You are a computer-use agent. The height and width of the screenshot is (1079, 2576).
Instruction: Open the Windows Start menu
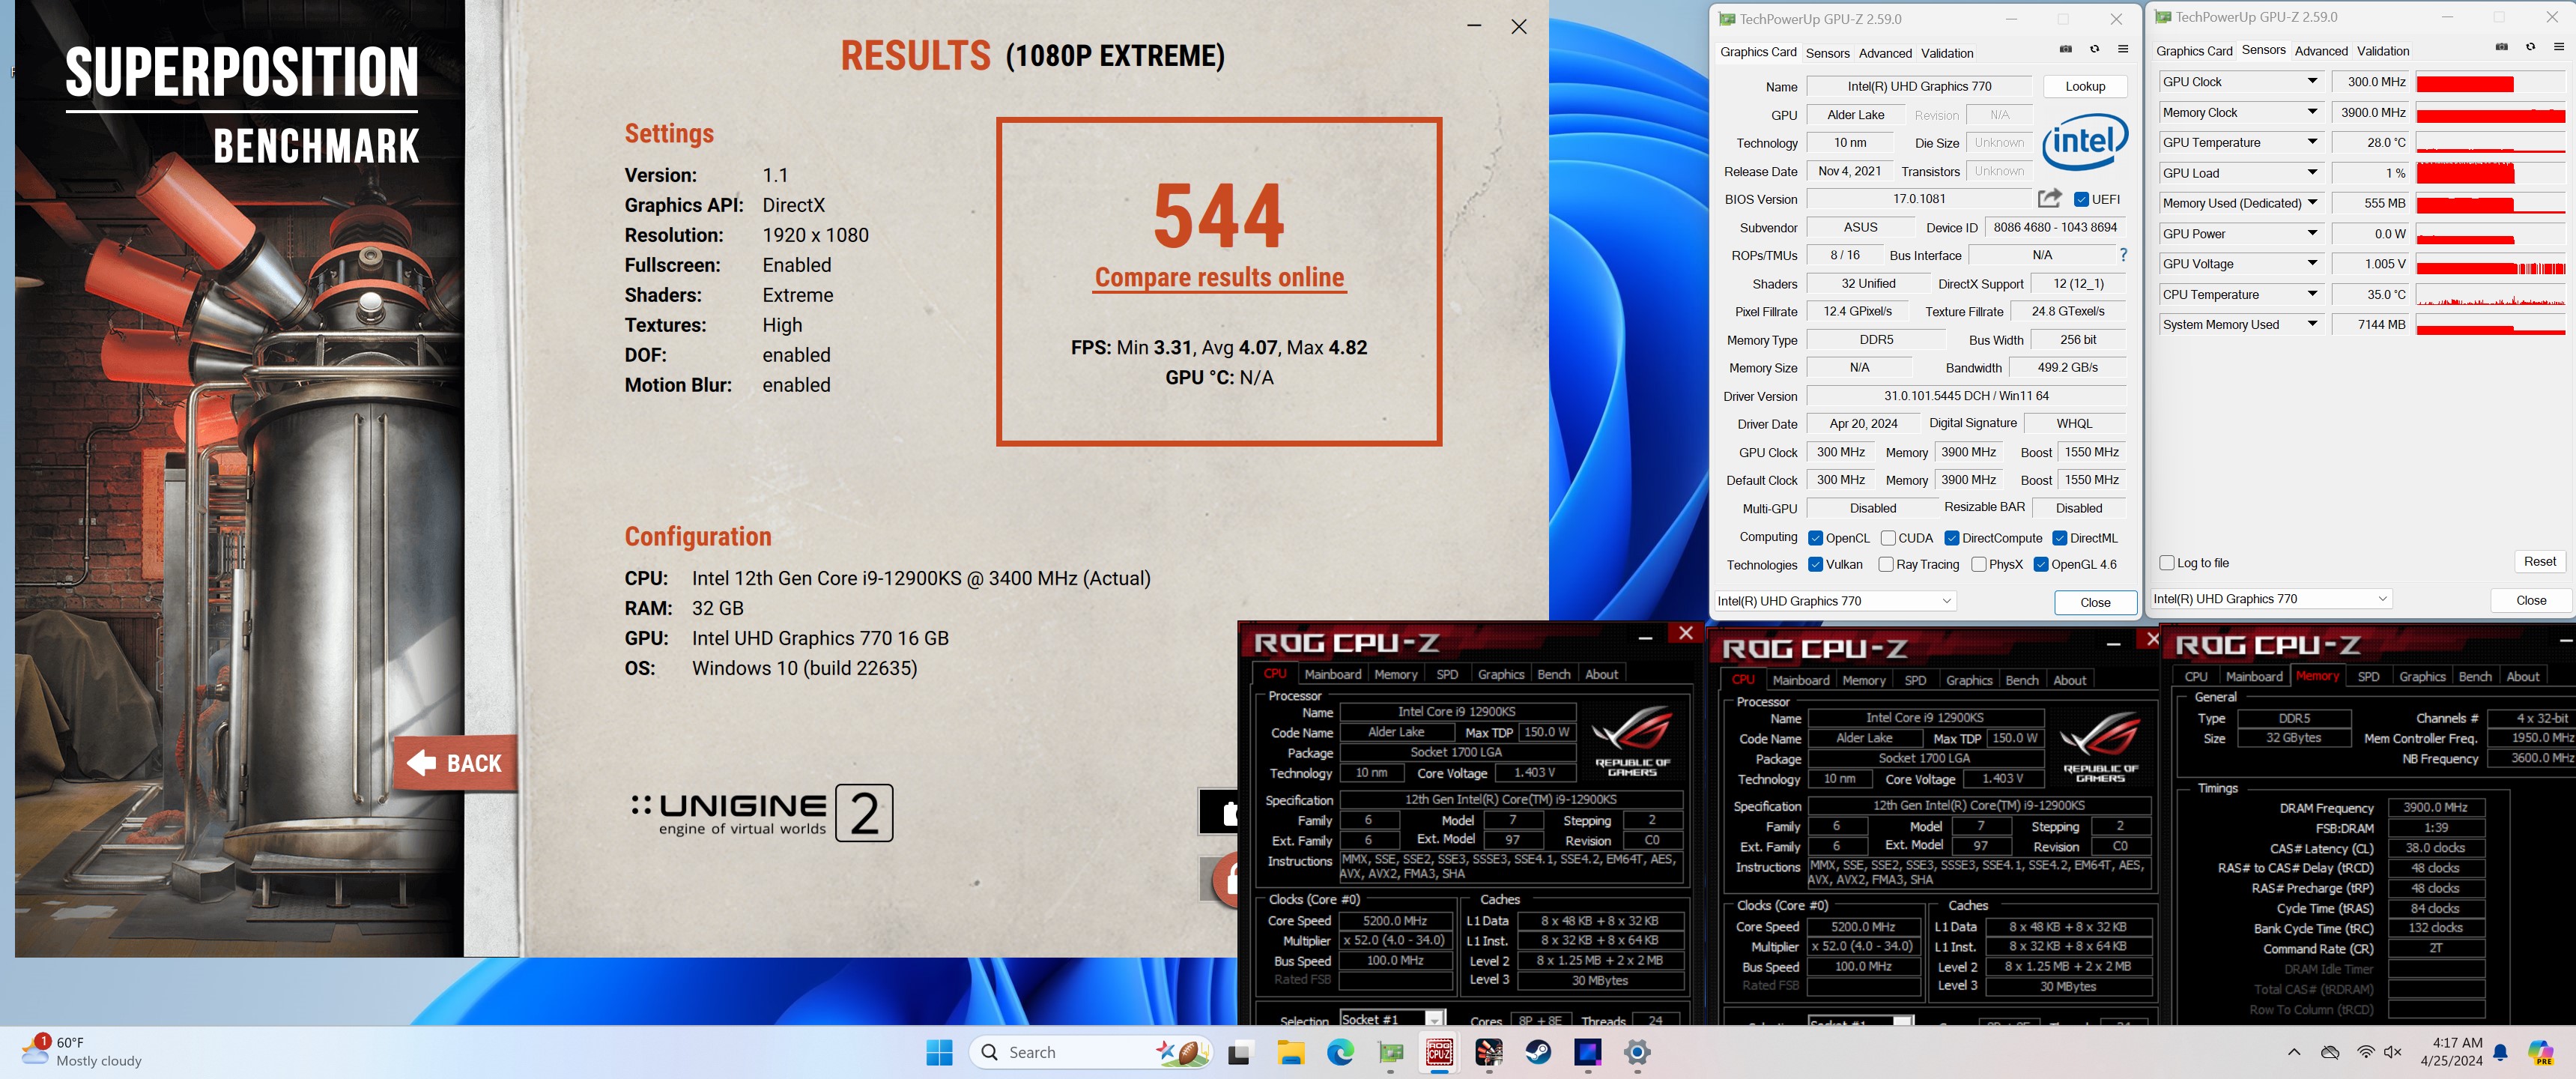939,1052
